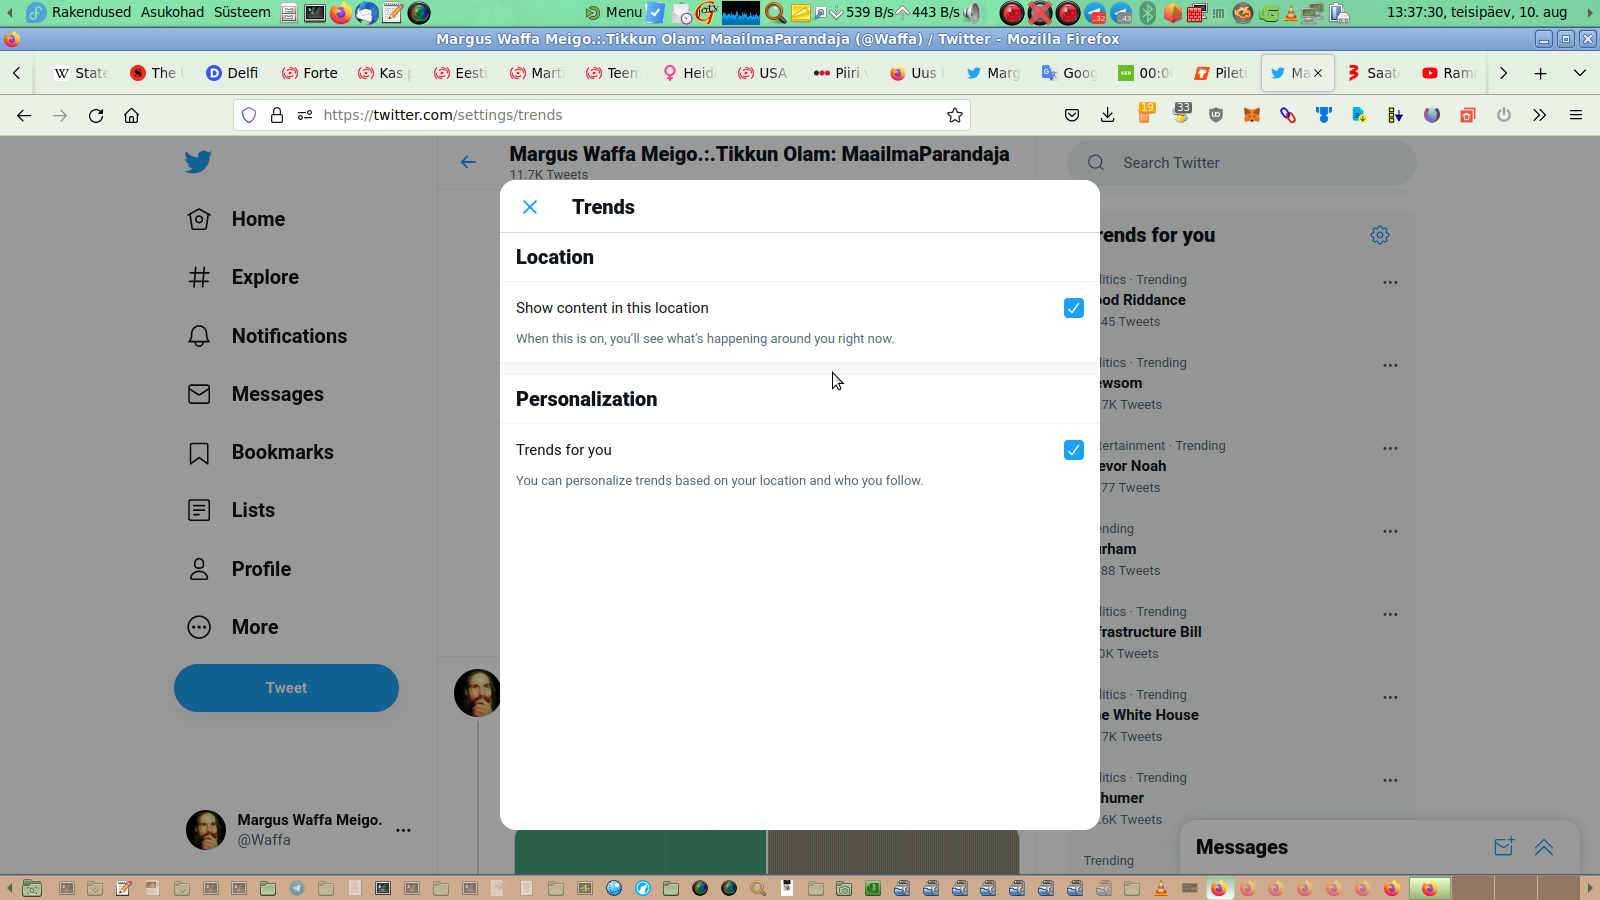This screenshot has width=1600, height=900.
Task: Click the Twitter bird logo
Action: 198,162
